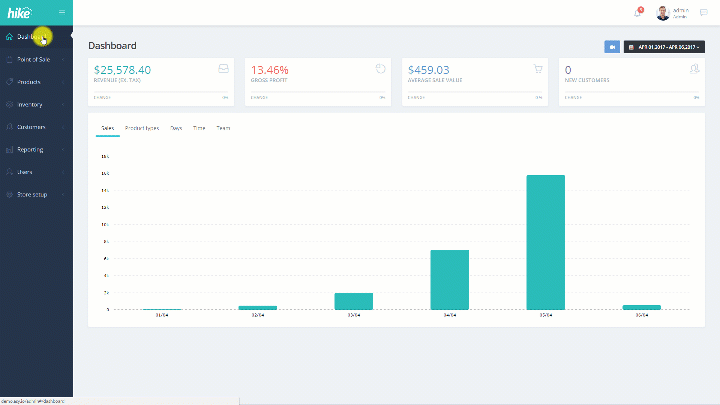This screenshot has width=720, height=405.
Task: Click the tallest bar in sales chart
Action: pos(546,242)
